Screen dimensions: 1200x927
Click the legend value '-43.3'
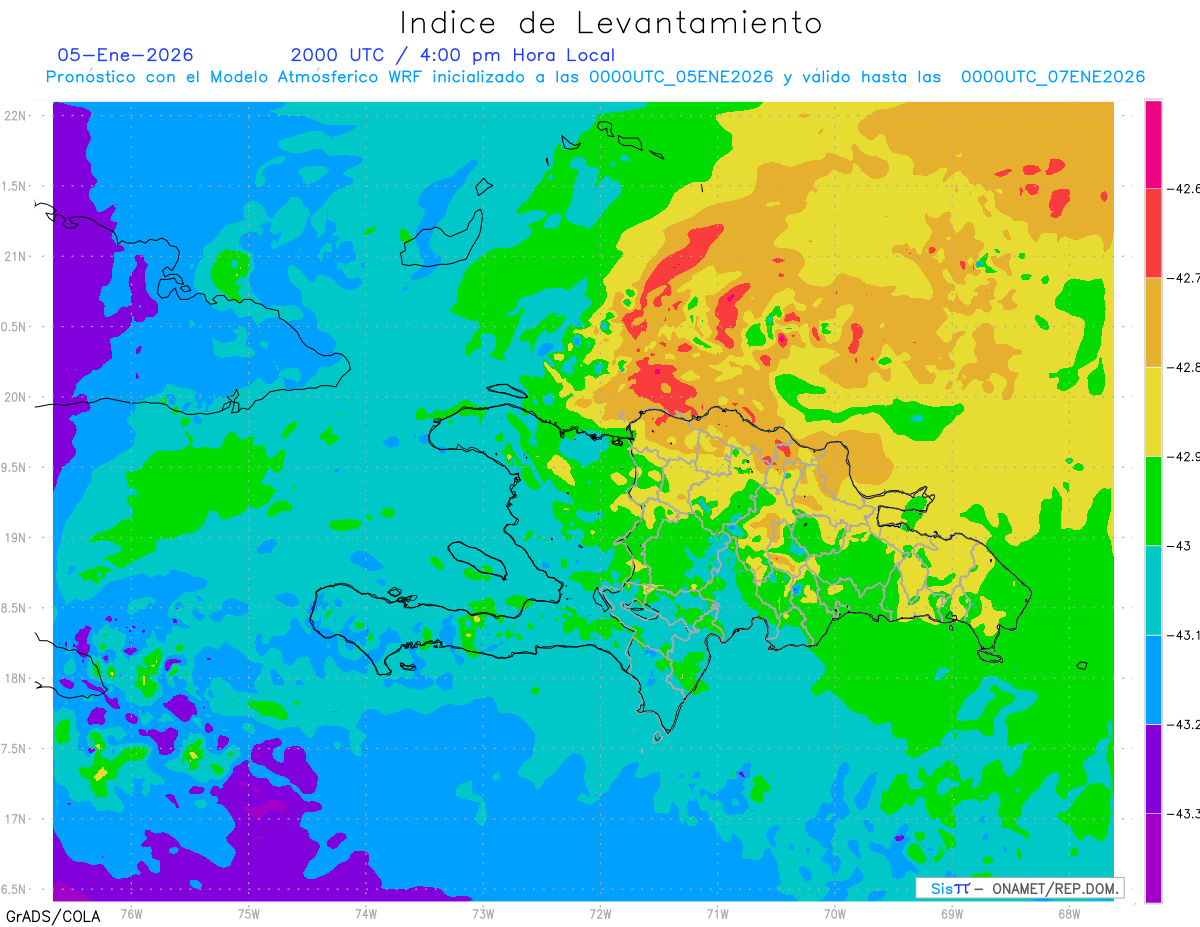click(1183, 813)
